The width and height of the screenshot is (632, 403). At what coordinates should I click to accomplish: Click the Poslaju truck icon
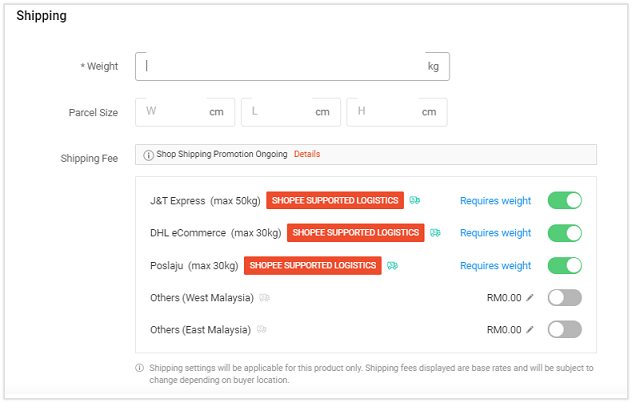click(393, 265)
